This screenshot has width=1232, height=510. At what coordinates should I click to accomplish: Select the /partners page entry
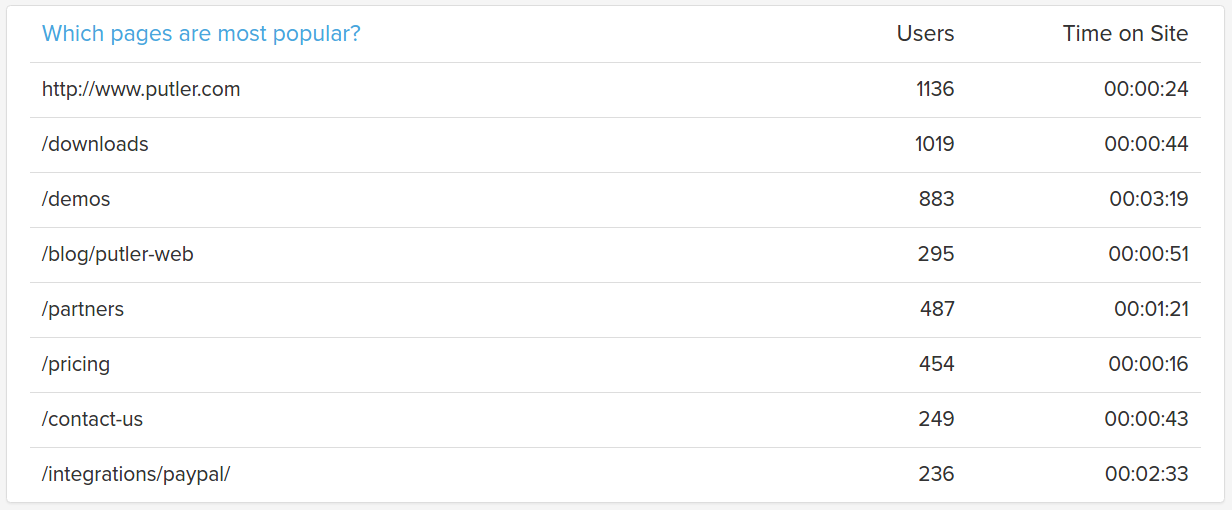coord(83,309)
